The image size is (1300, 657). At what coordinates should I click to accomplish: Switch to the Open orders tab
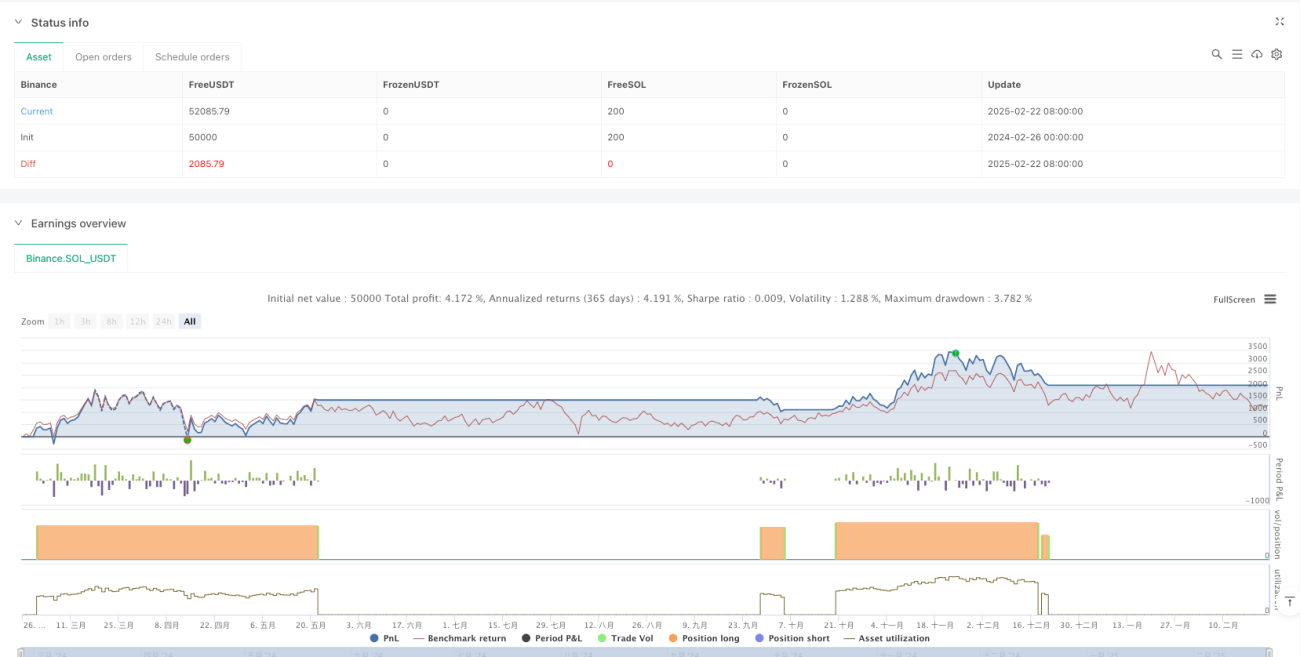coord(103,57)
